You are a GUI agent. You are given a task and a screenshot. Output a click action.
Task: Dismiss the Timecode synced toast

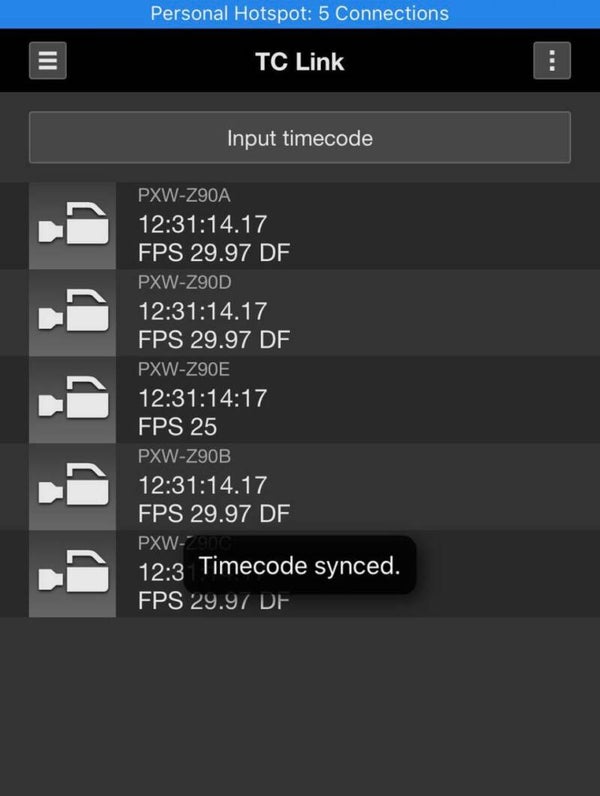(299, 565)
